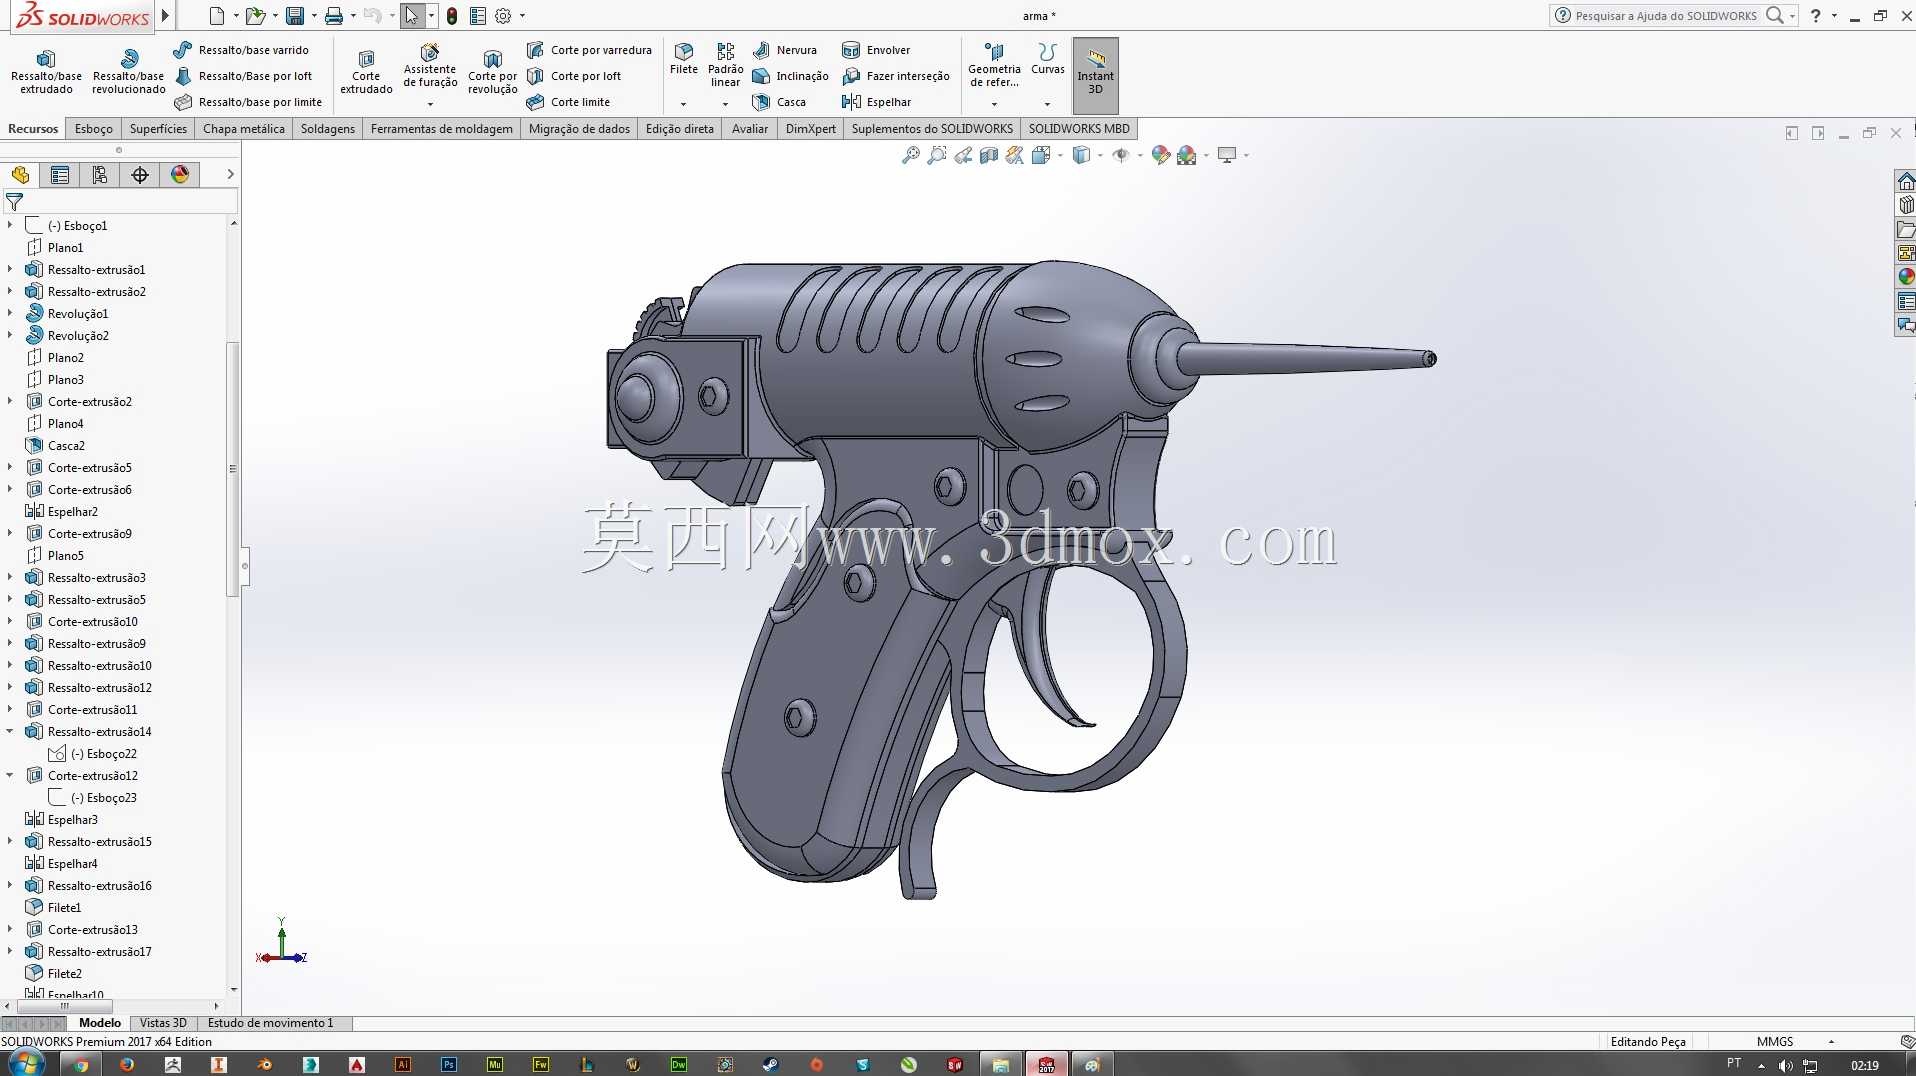Click the feature tree vertical scrollbar
1916x1076 pixels.
[233, 470]
